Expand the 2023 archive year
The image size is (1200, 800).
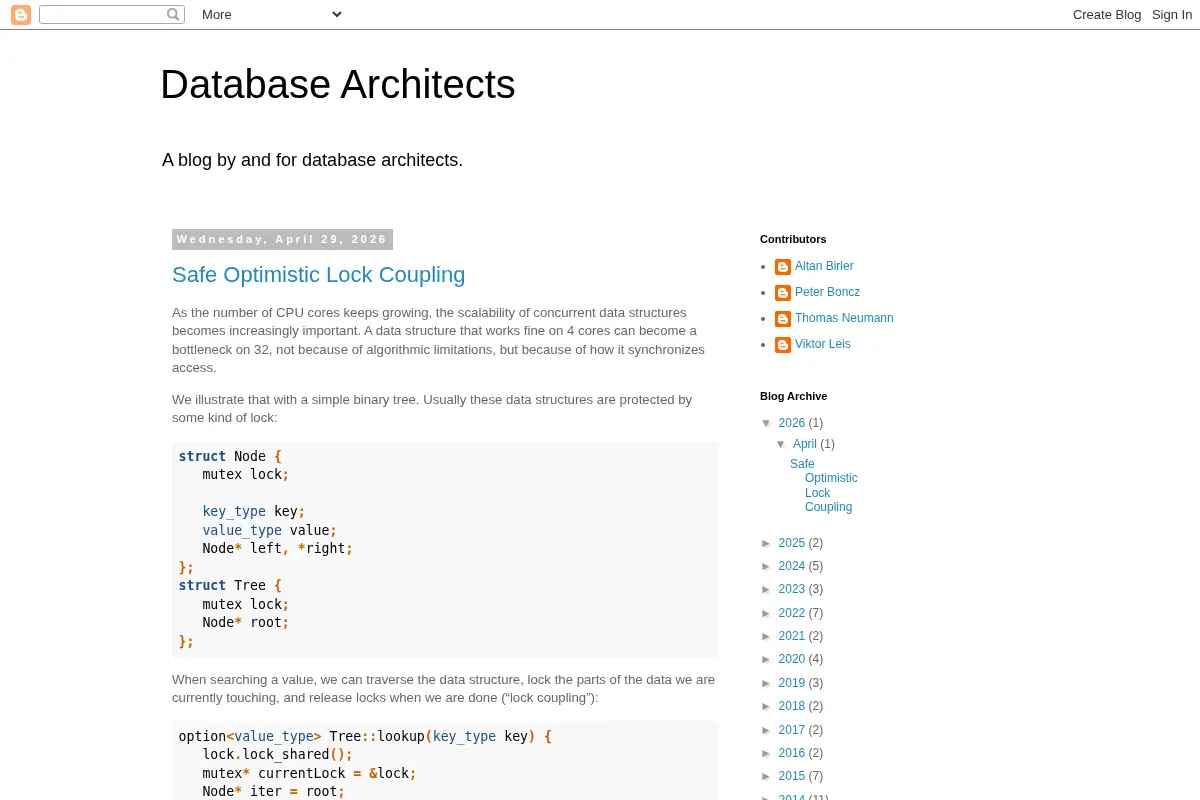click(x=767, y=590)
